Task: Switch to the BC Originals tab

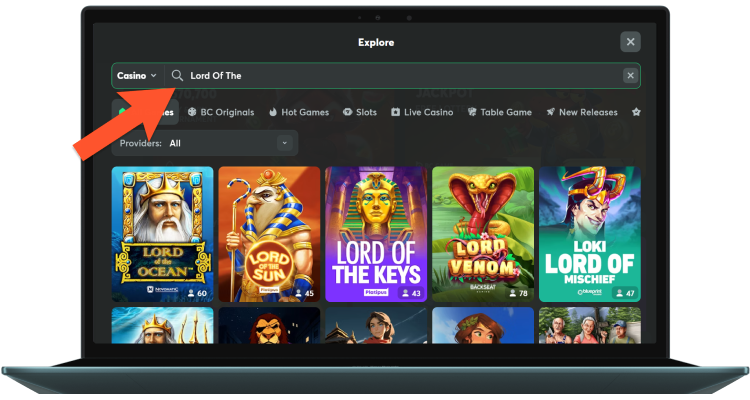Action: pyautogui.click(x=221, y=113)
